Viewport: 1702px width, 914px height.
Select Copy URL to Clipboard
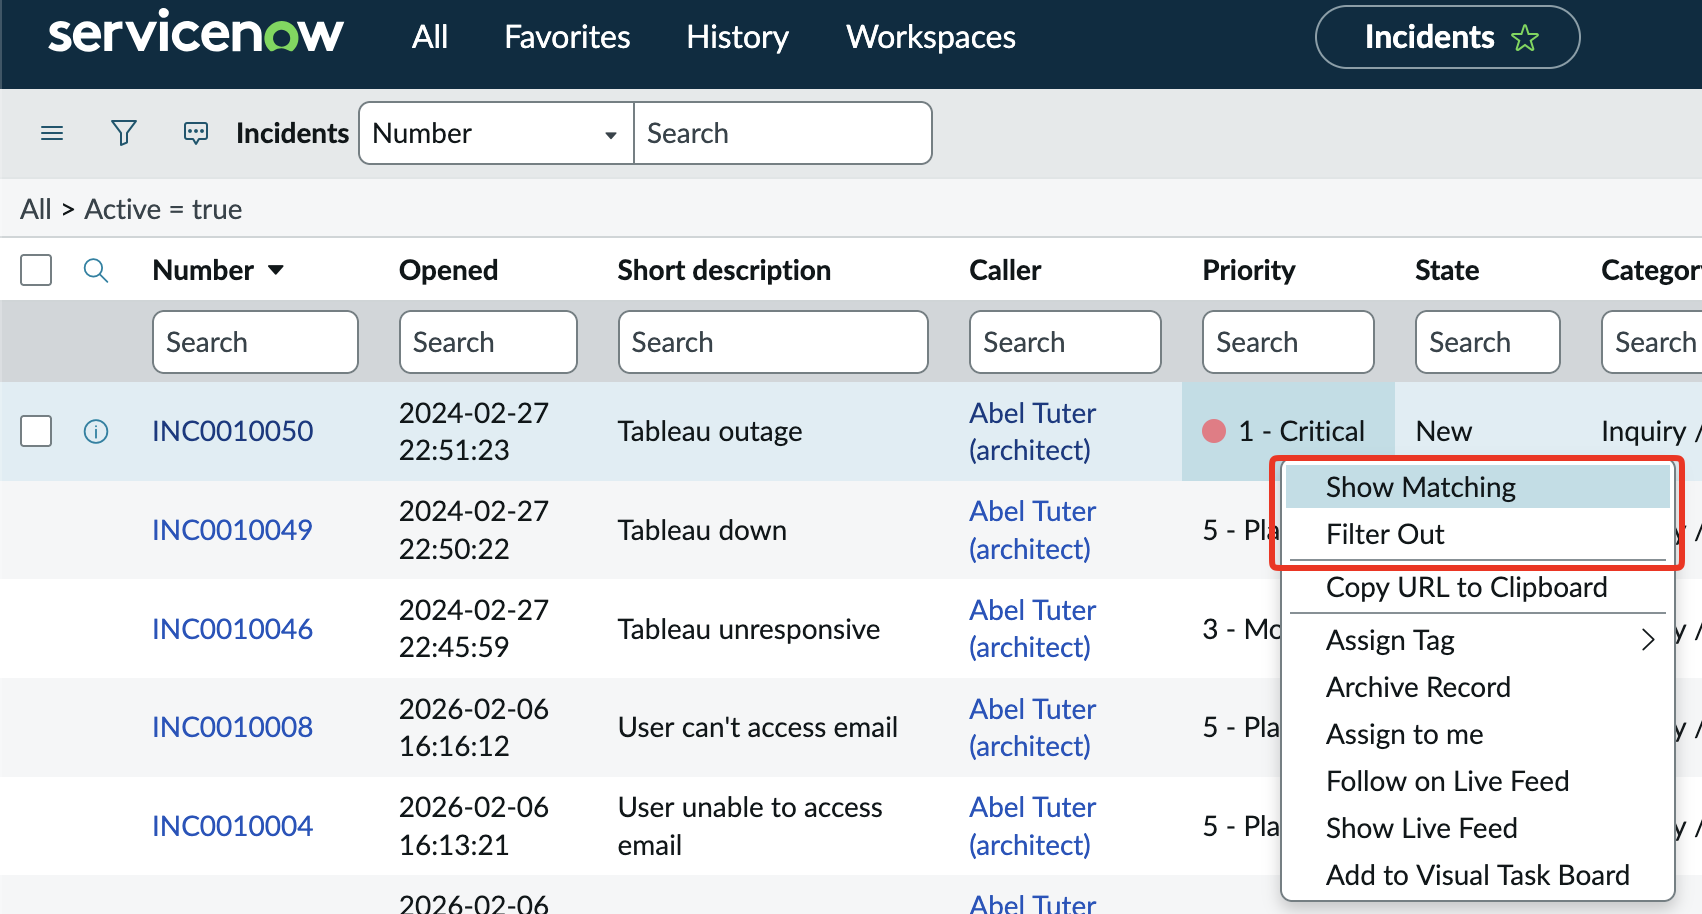click(1466, 587)
